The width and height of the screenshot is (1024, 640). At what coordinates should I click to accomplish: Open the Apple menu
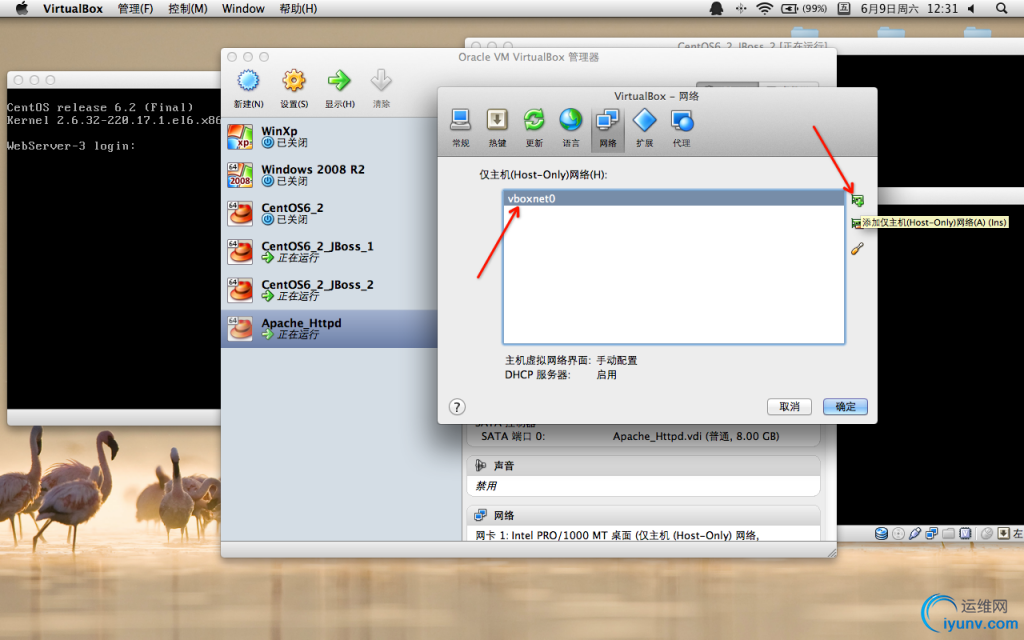point(22,8)
